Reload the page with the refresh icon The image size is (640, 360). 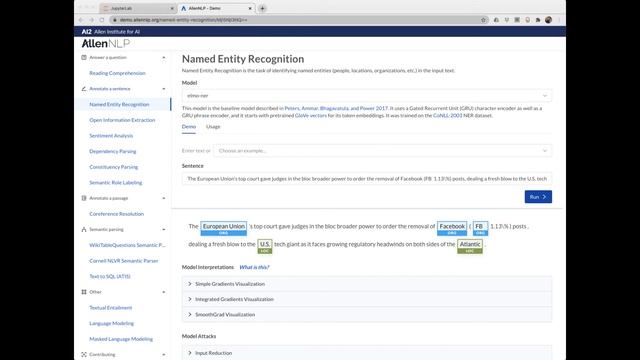[x=102, y=20]
